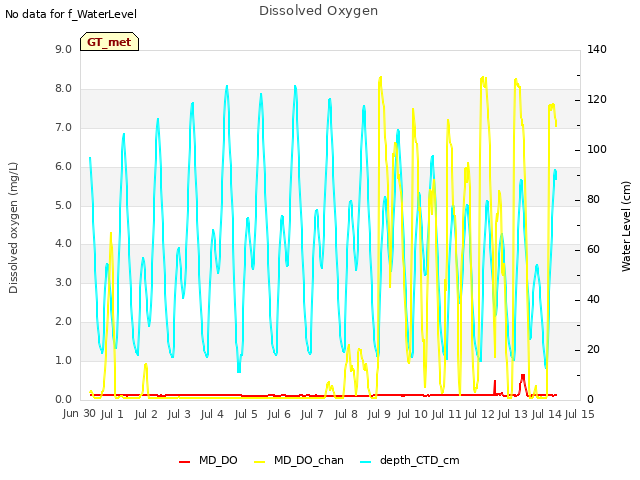Click the 20 right axis value

(593, 350)
